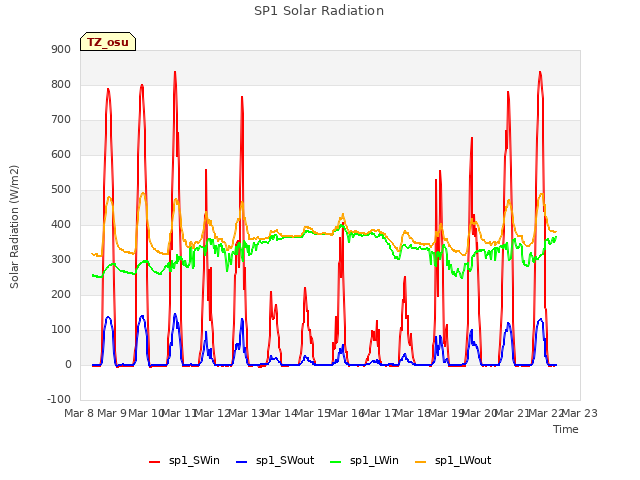Click the 900 y-axis tick label
This screenshot has height=480, width=640.
pyautogui.click(x=61, y=49)
